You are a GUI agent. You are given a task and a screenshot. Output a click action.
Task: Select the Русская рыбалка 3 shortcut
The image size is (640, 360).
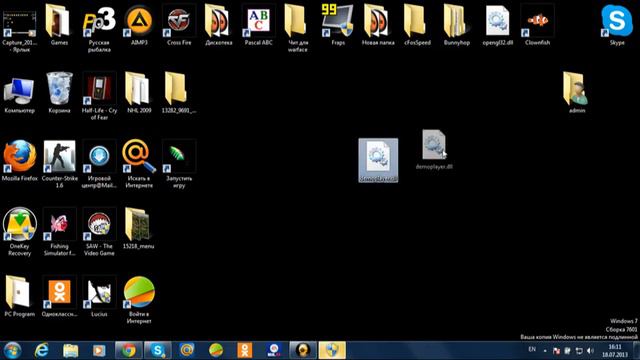tap(99, 29)
